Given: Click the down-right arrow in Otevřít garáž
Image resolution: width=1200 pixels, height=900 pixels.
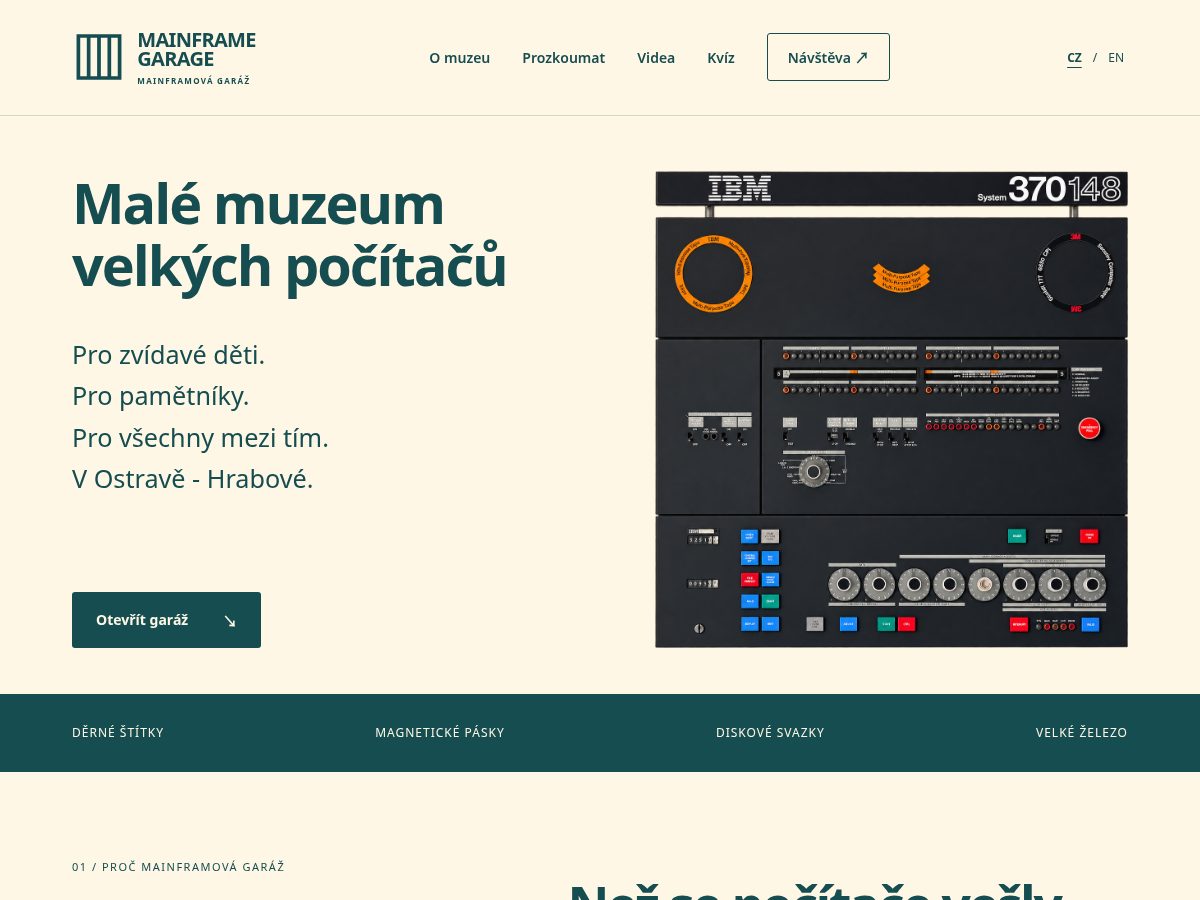Looking at the screenshot, I should point(230,621).
